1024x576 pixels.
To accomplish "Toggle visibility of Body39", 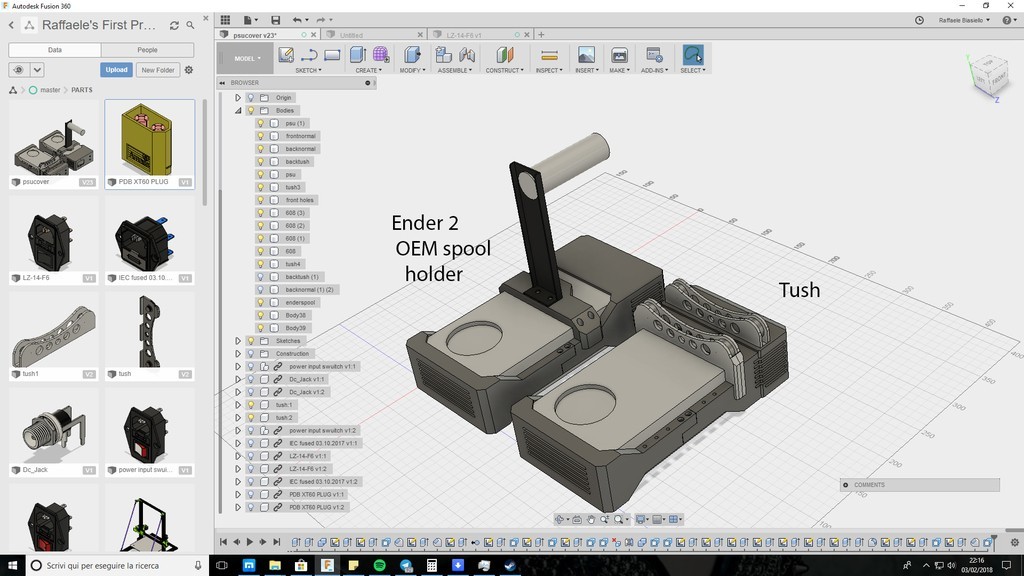I will [260, 328].
